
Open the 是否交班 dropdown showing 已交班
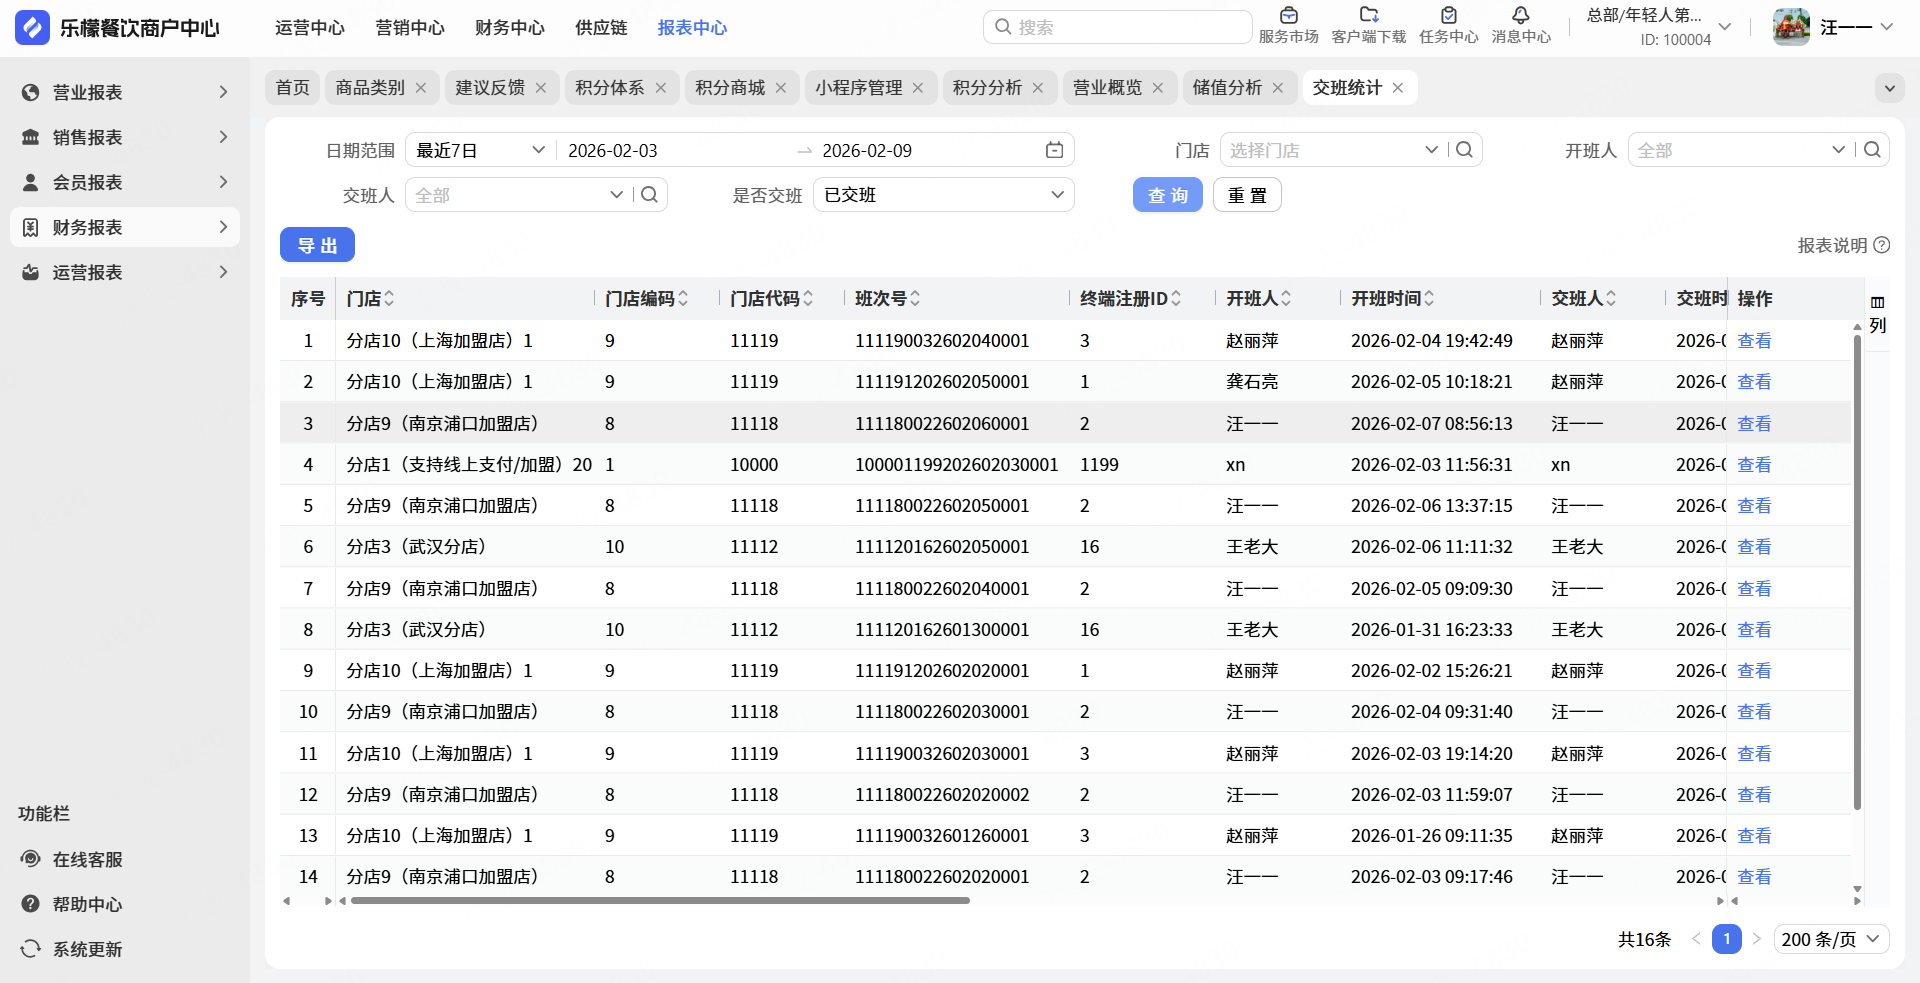(943, 195)
